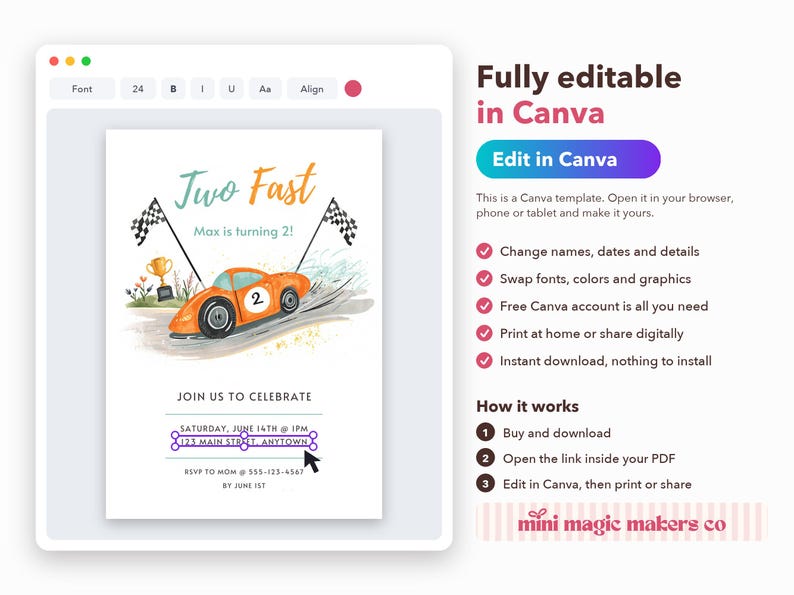Toggle italic with the I button
794x595 pixels.
[x=202, y=89]
